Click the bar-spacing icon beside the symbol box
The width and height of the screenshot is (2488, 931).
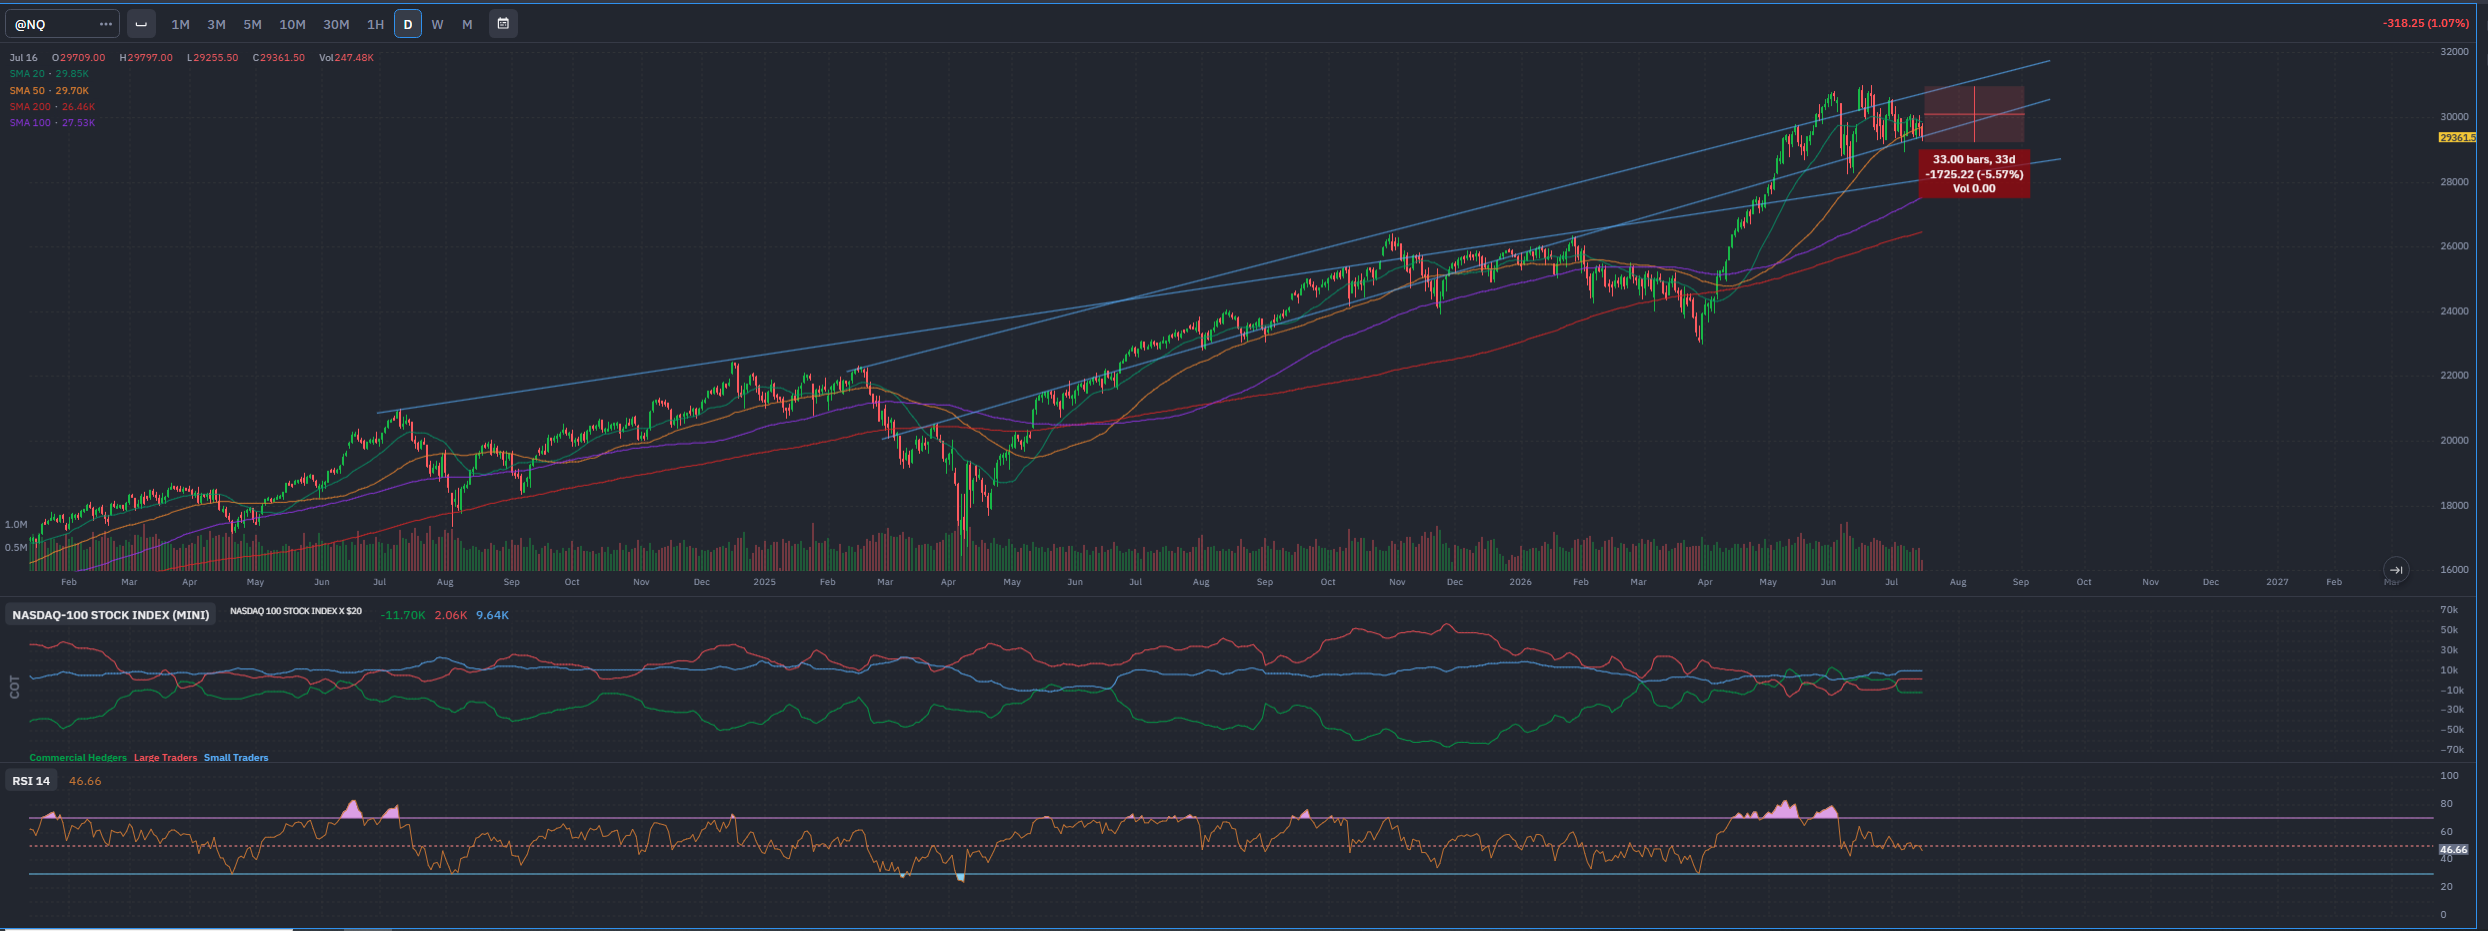click(141, 24)
